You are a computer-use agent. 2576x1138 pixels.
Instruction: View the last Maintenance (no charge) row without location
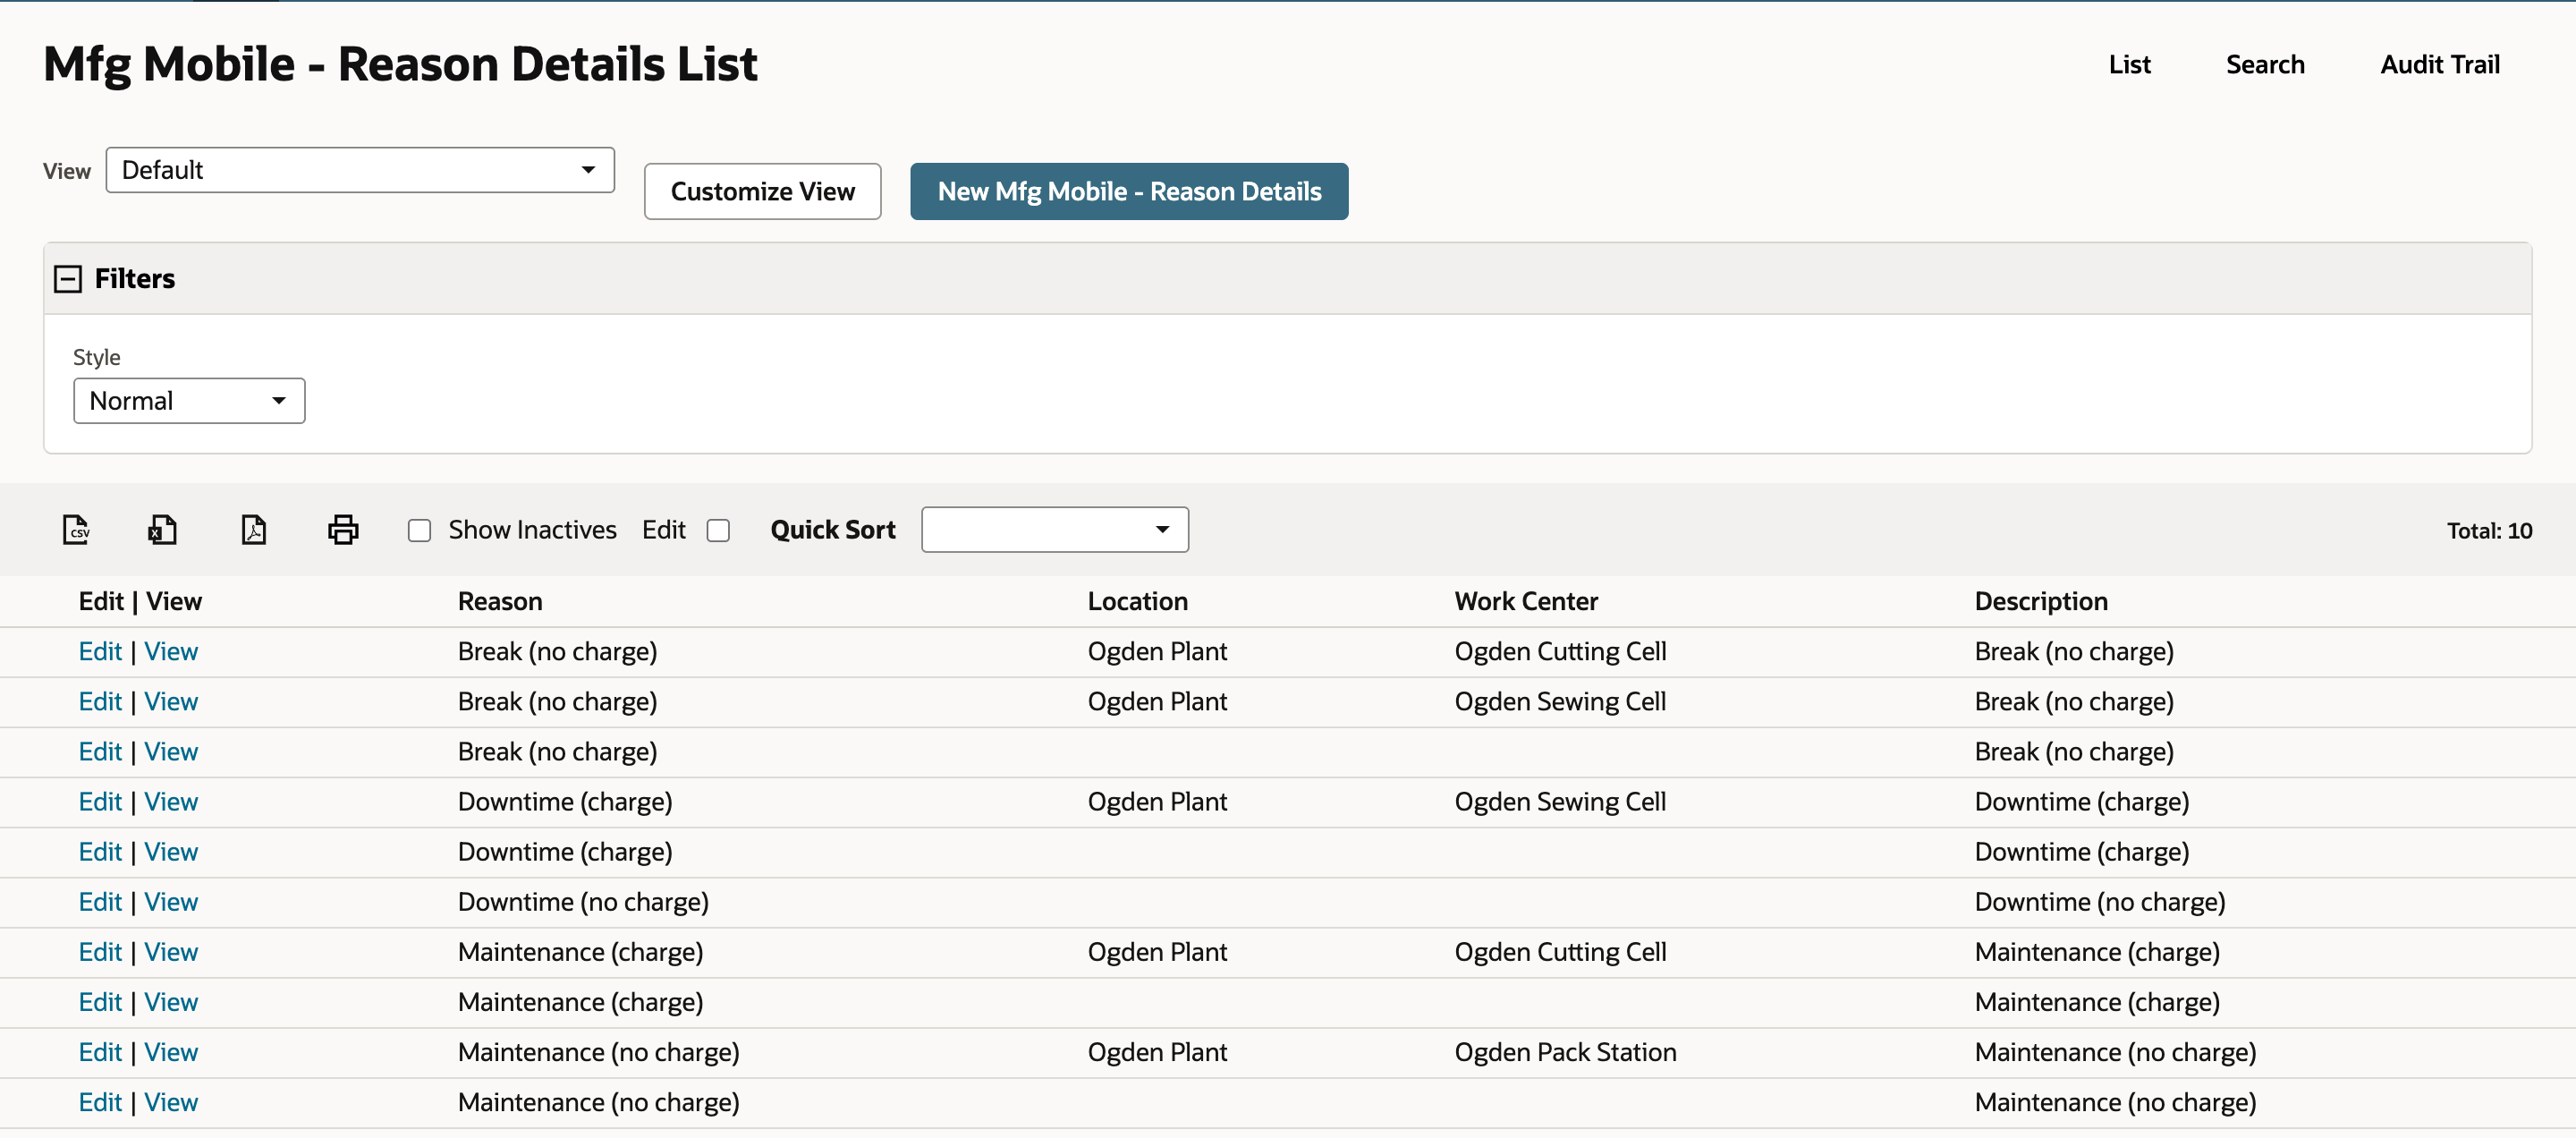[x=171, y=1102]
